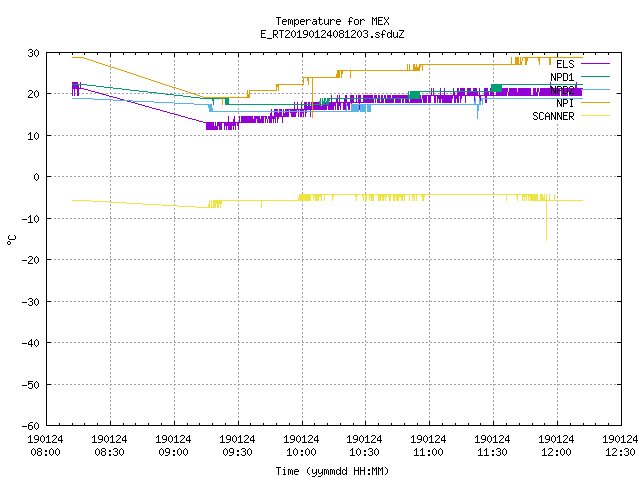Click the y-axis label -30
Viewport: 640px width, 480px height.
click(x=30, y=302)
